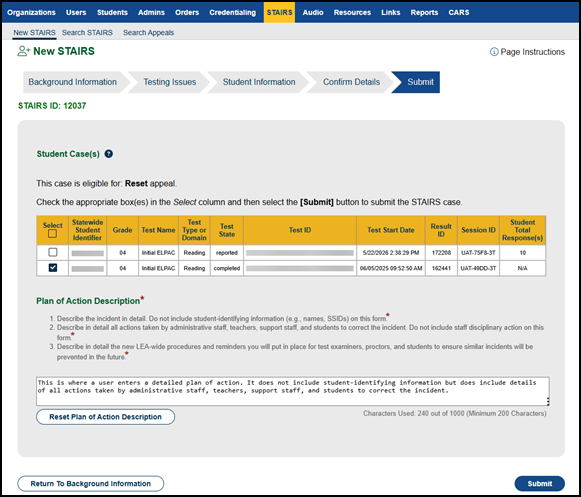Open the Reports menu
Image resolution: width=581 pixels, height=497 pixels.
[424, 13]
